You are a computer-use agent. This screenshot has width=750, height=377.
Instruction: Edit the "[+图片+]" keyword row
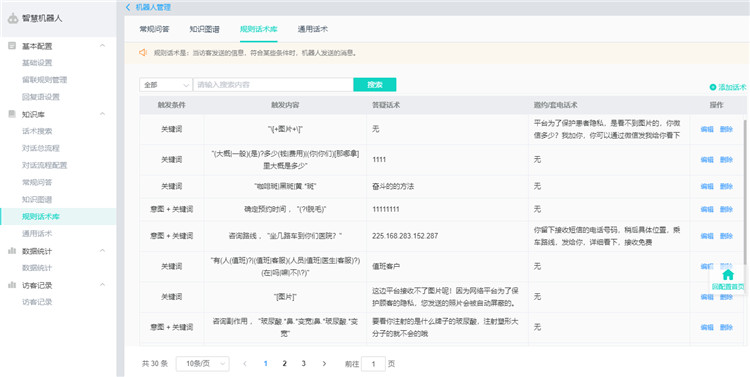tap(707, 129)
